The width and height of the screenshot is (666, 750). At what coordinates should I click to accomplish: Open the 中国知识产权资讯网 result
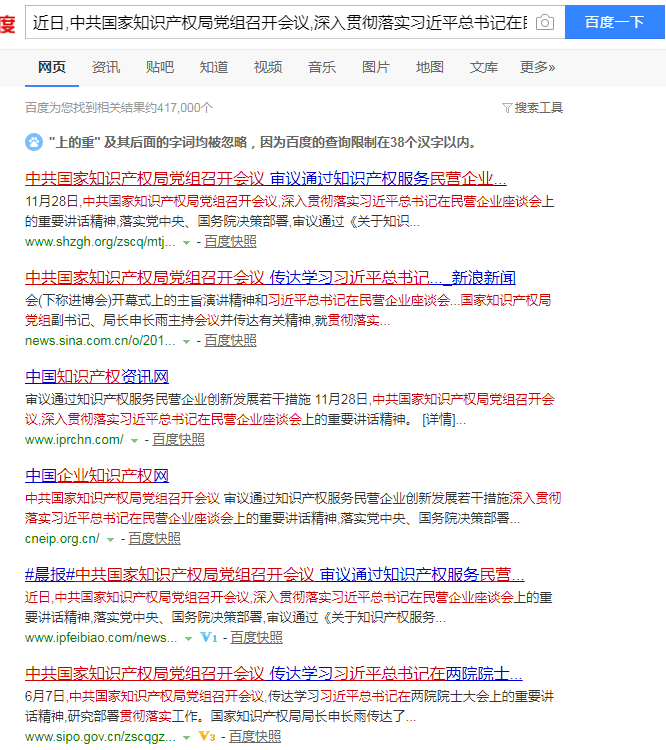[97, 376]
